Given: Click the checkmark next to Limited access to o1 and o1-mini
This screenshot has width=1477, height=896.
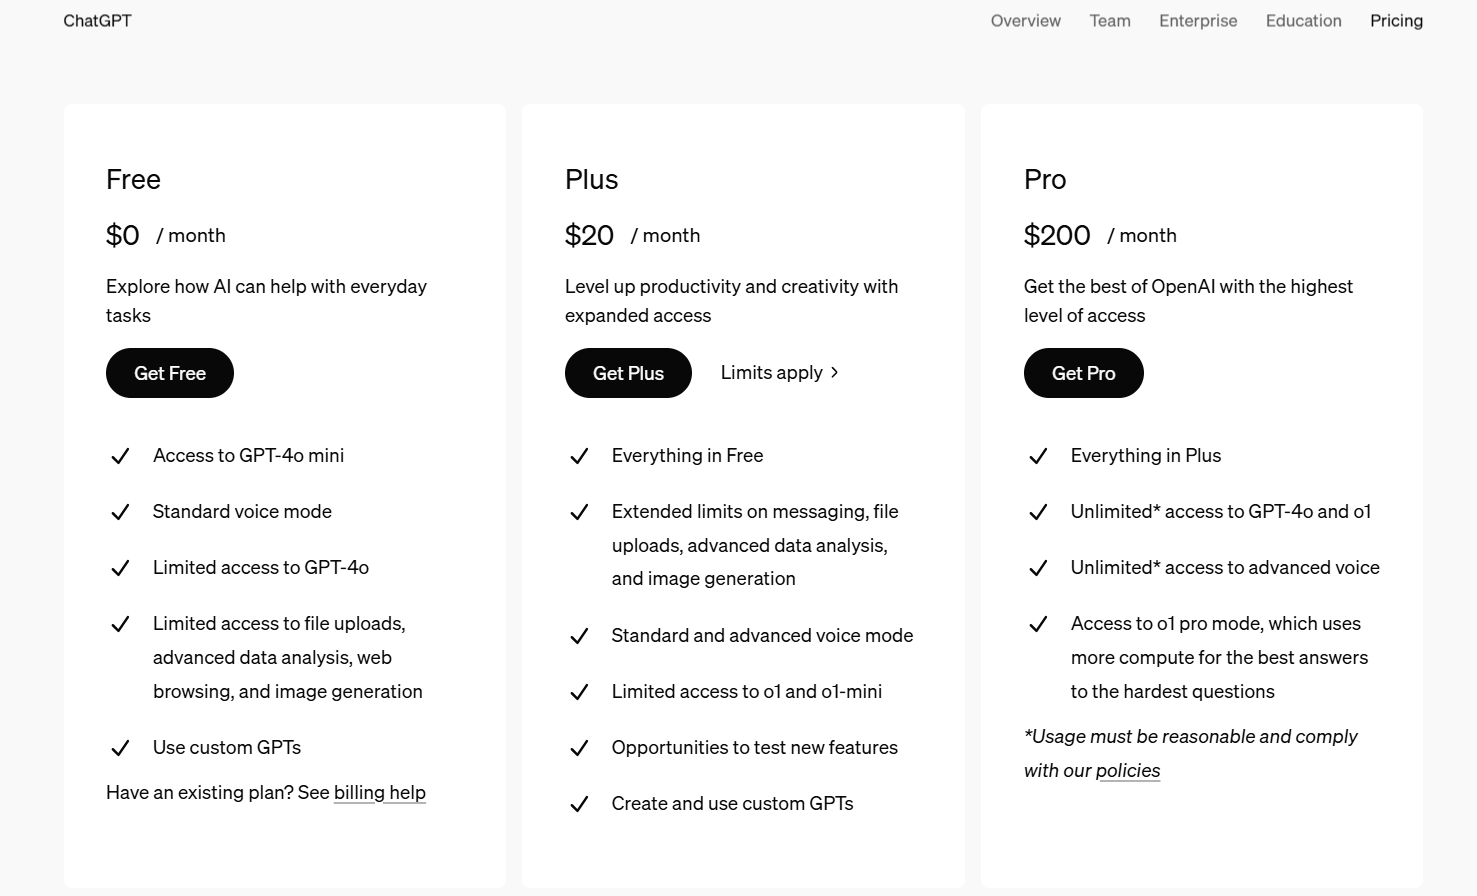Looking at the screenshot, I should coord(579,692).
